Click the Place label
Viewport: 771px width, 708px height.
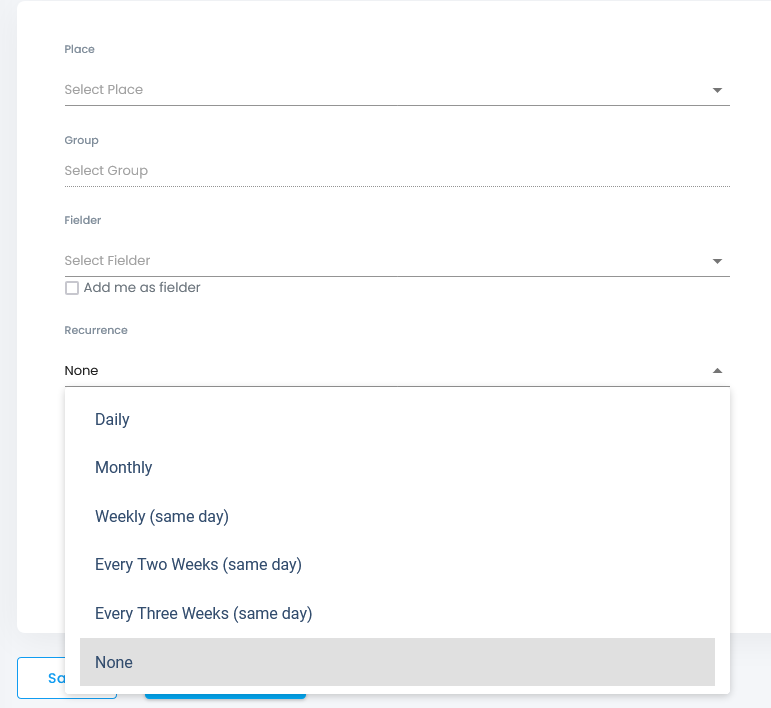80,49
